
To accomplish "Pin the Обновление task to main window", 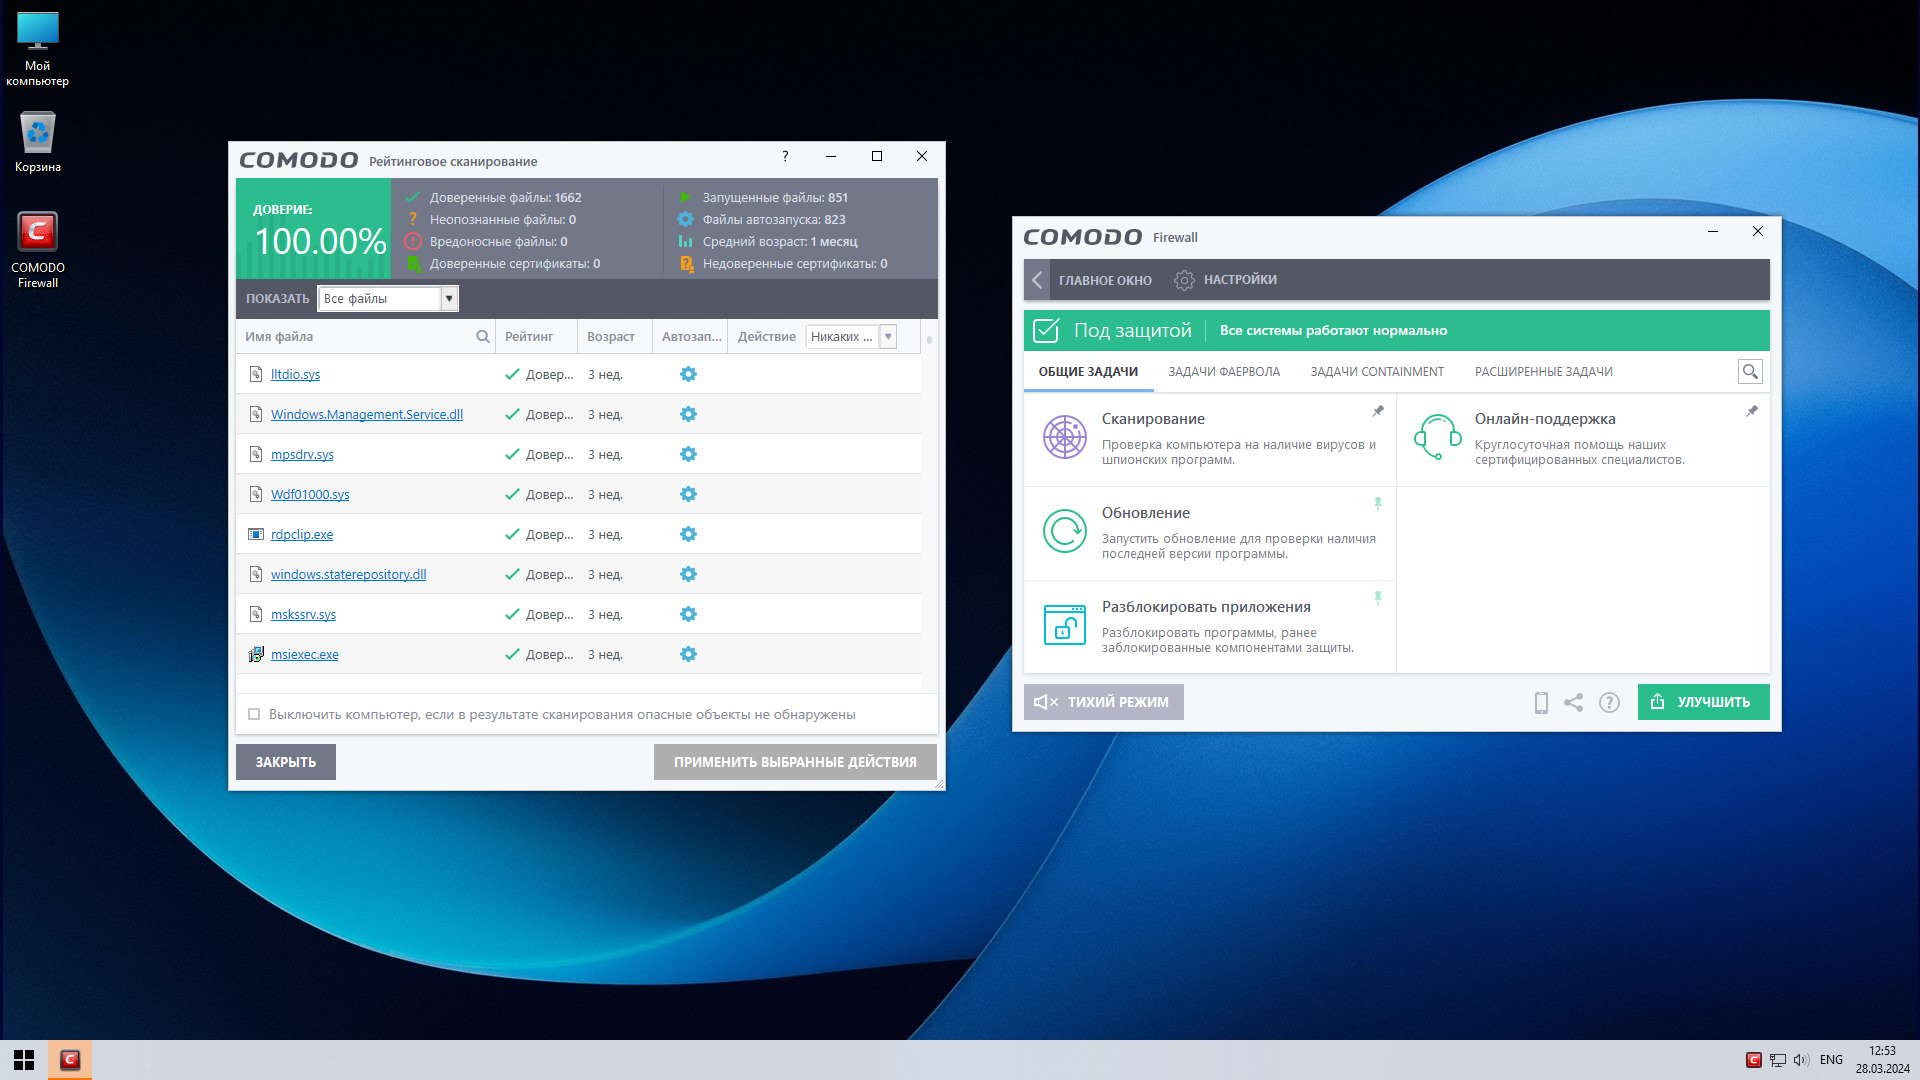I will (x=1377, y=504).
